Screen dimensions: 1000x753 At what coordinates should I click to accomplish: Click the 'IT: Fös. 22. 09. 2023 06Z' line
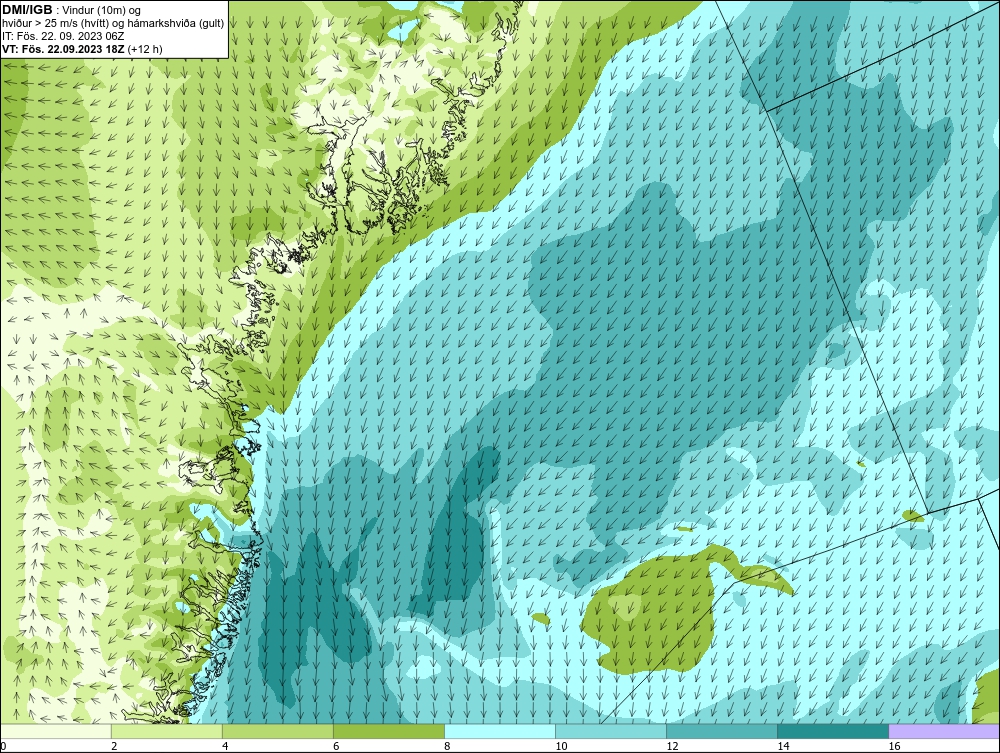[63, 36]
